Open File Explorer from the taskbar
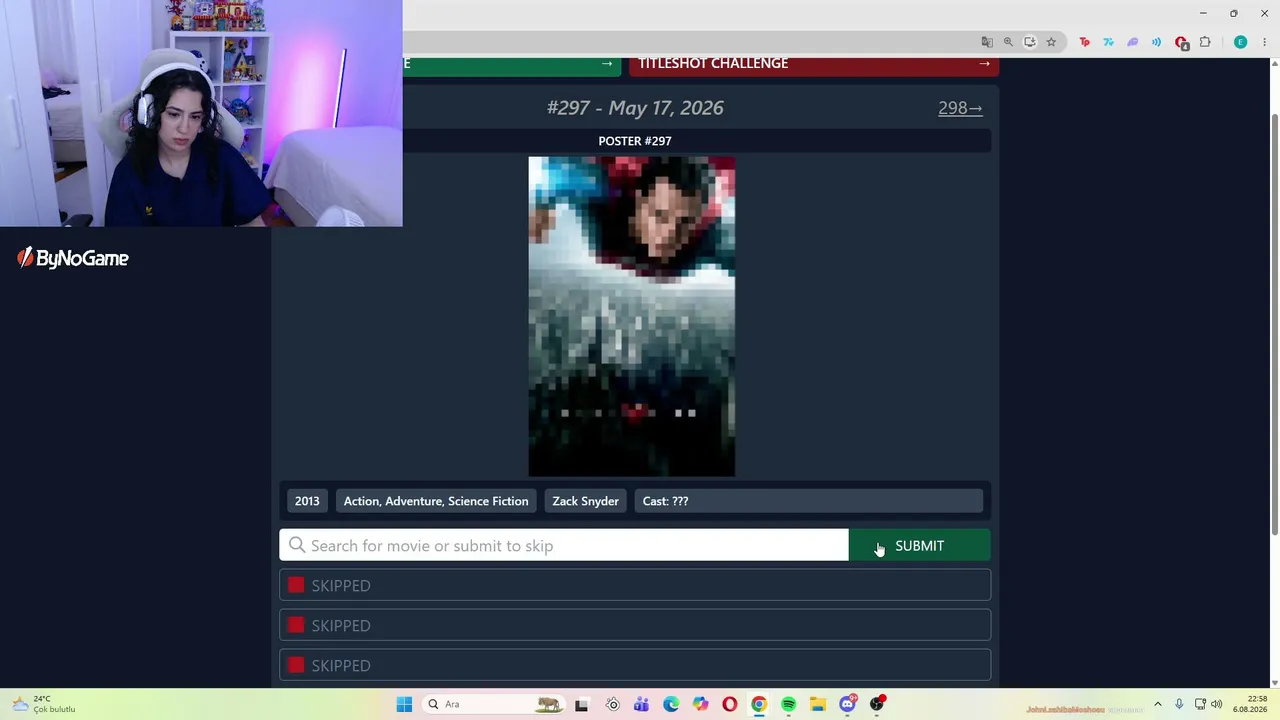 818,704
